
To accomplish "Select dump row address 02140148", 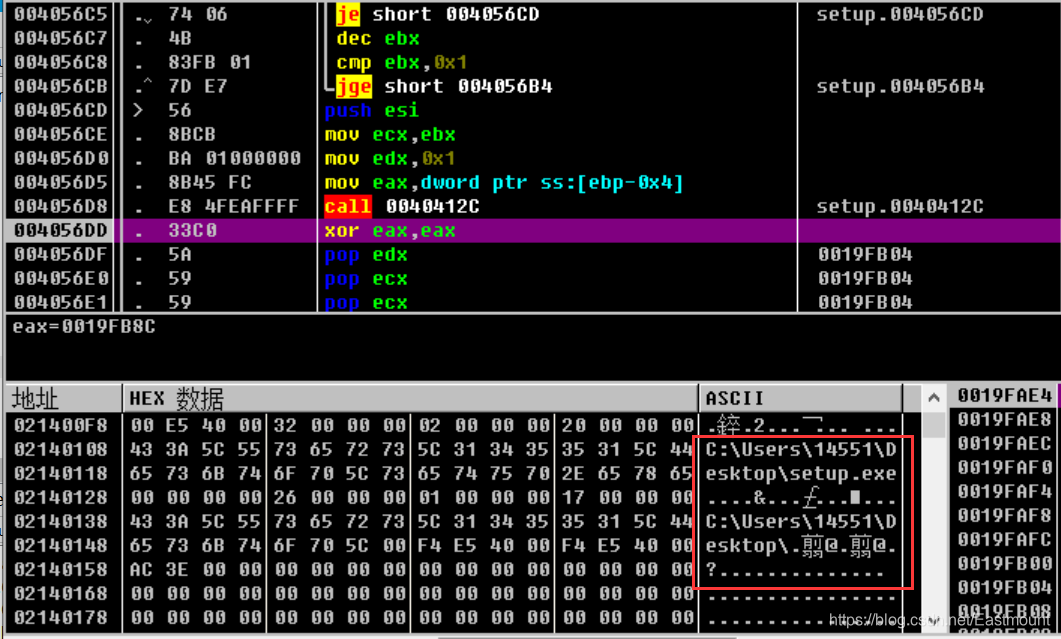I will click(x=60, y=546).
